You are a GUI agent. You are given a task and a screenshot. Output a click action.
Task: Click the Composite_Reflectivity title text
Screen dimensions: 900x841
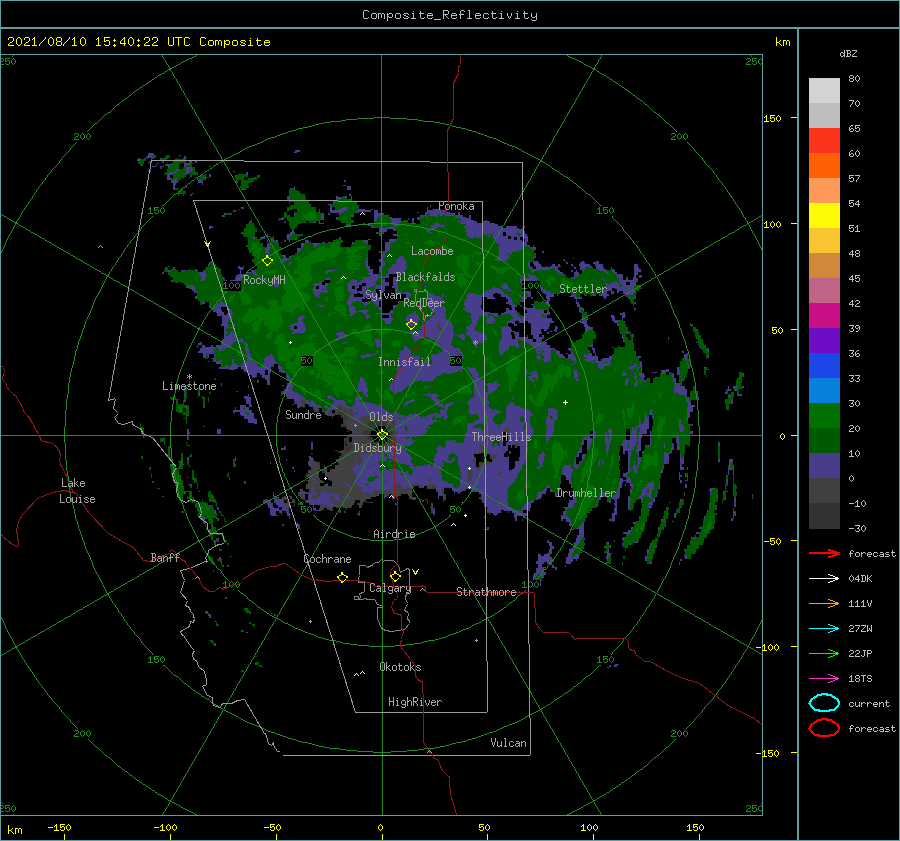449,15
